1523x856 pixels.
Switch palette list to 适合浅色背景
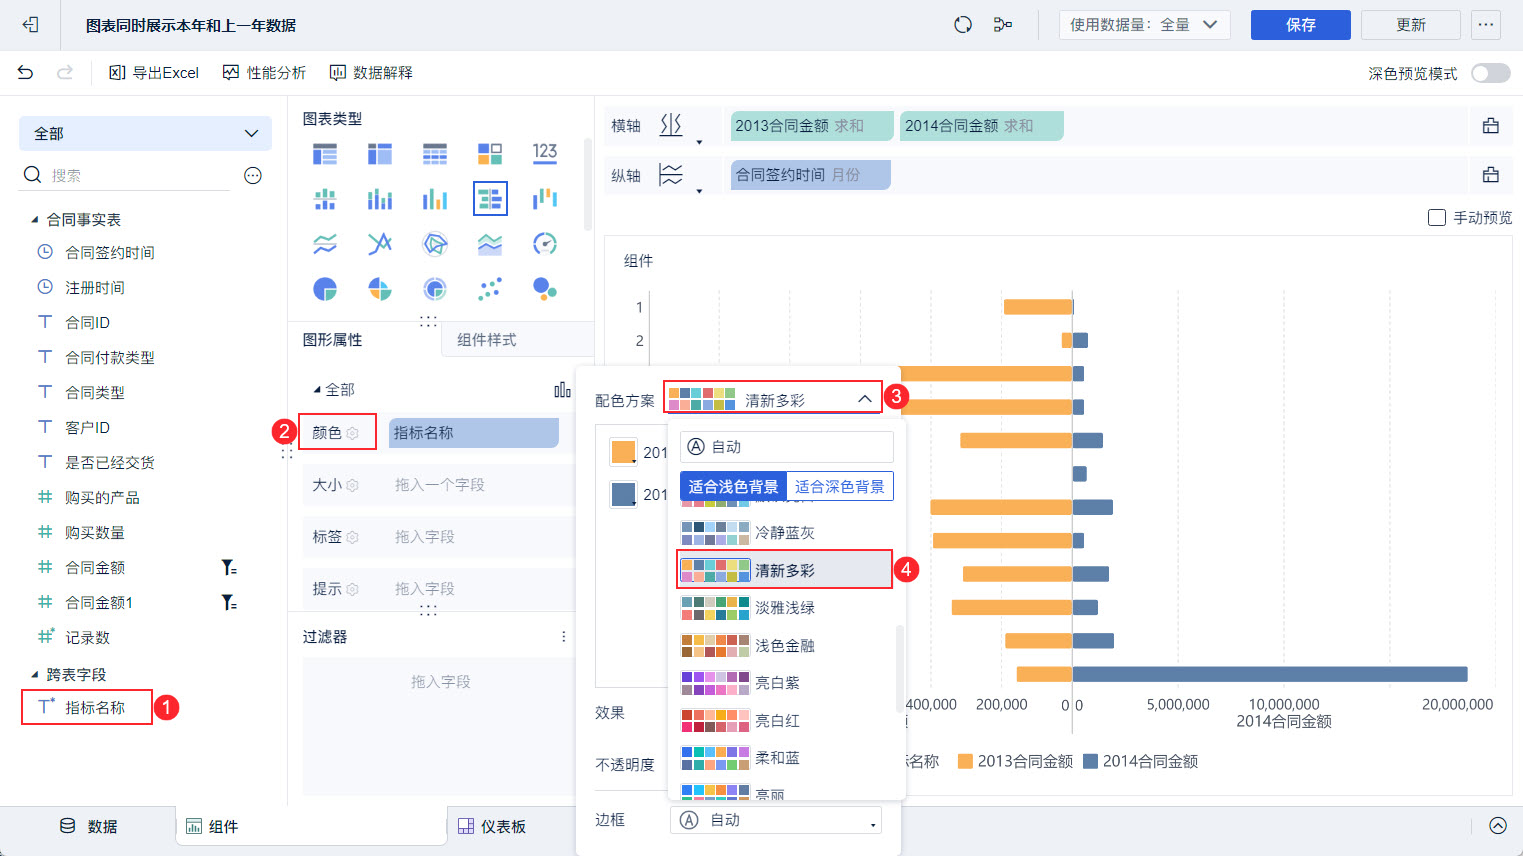pos(733,487)
